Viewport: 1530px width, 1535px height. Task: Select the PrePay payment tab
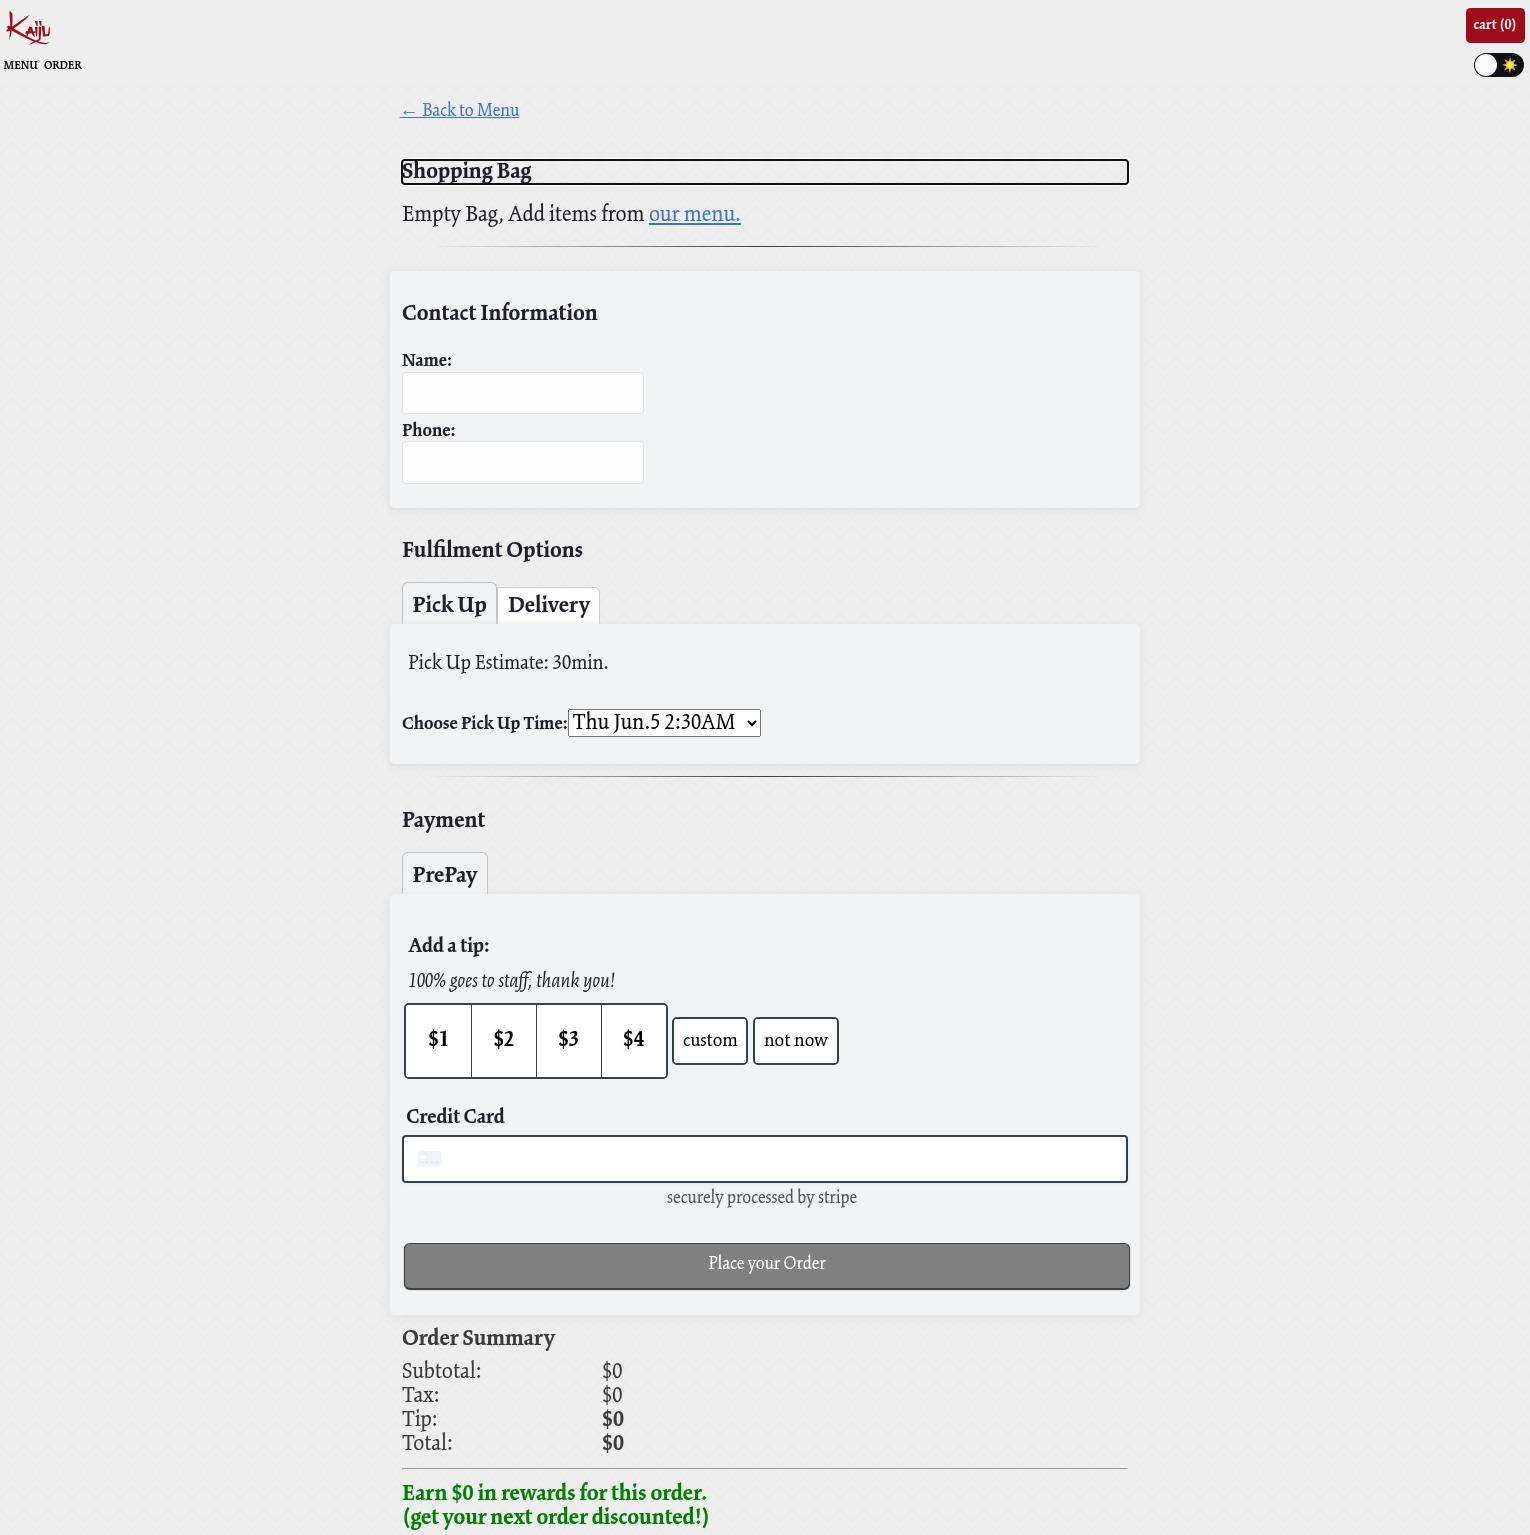click(444, 874)
